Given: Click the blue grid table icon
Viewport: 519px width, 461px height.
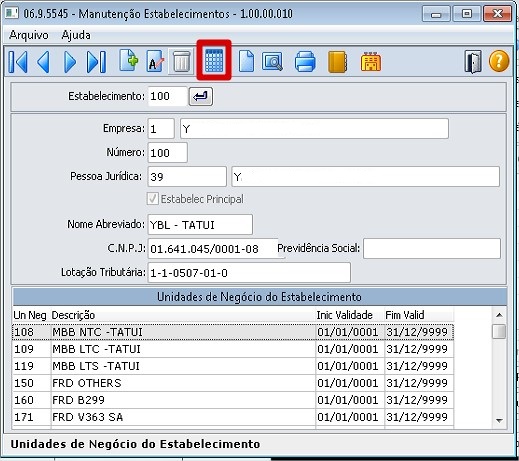Looking at the screenshot, I should pyautogui.click(x=214, y=60).
